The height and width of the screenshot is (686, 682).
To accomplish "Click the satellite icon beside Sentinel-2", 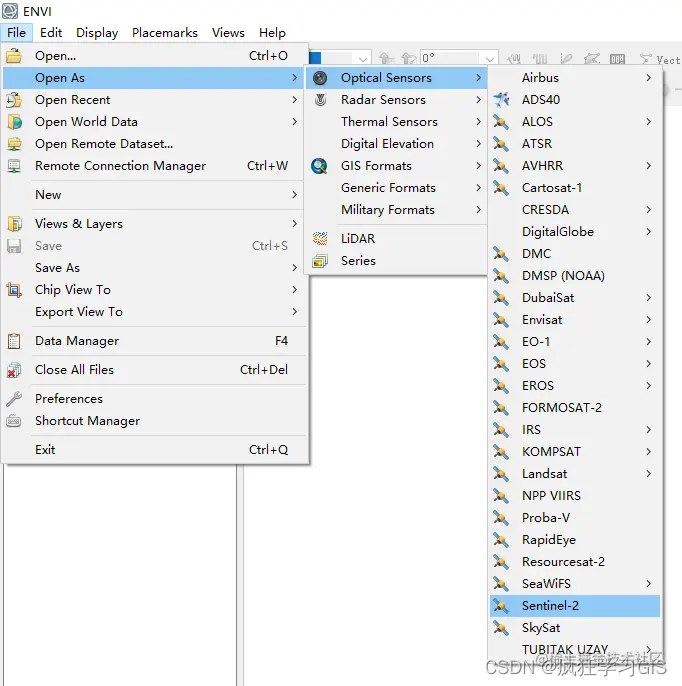I will [501, 606].
